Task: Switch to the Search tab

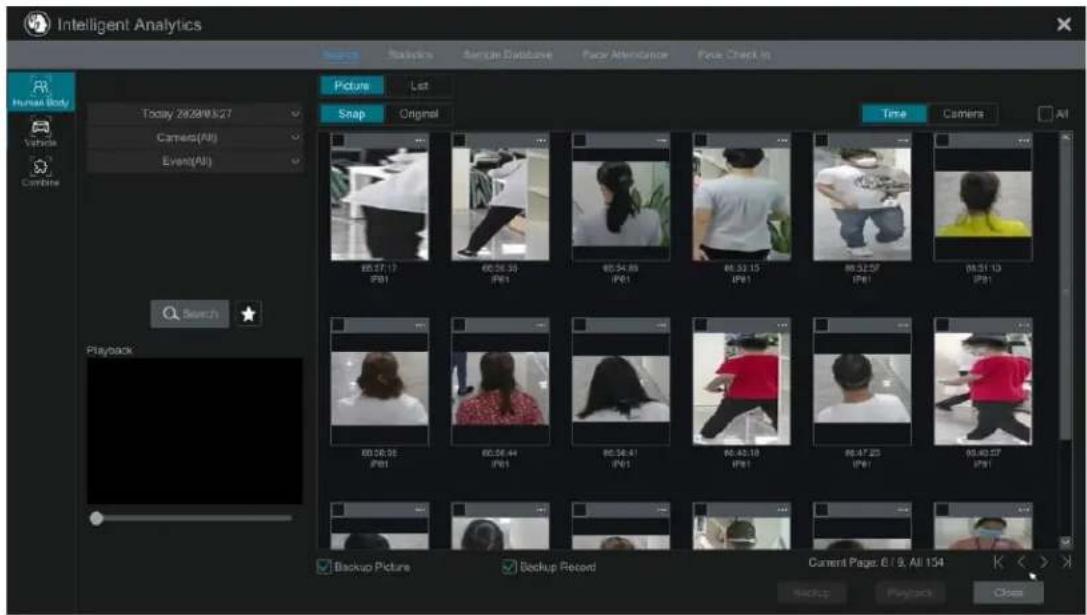Action: [x=340, y=55]
